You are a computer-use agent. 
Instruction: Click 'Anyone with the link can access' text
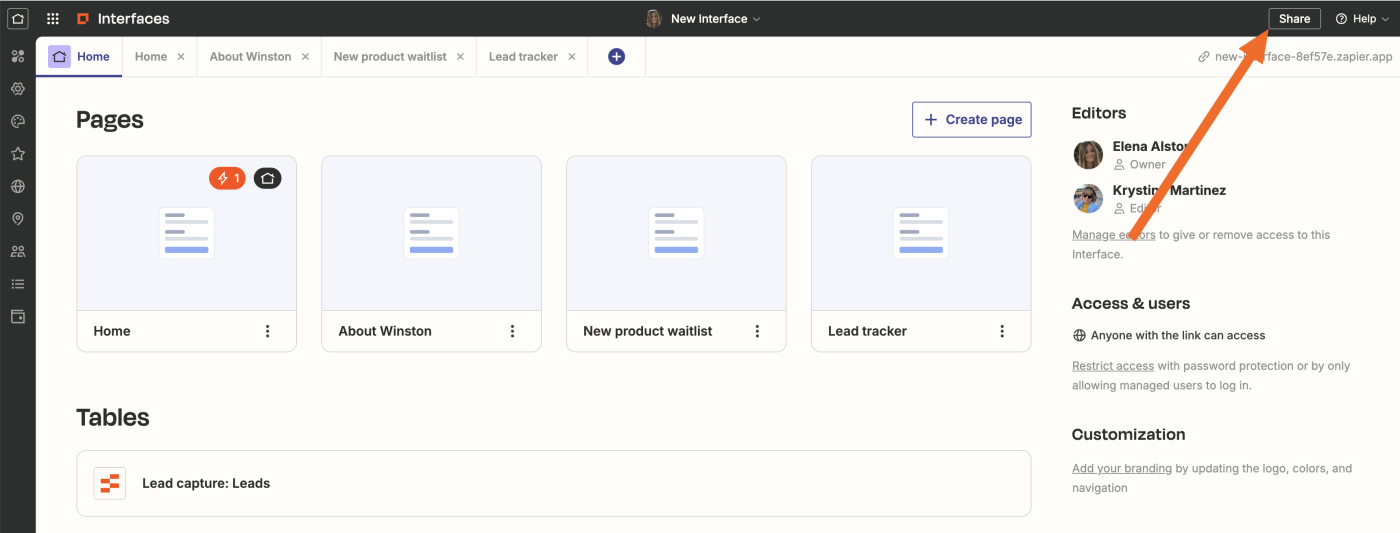(1178, 336)
